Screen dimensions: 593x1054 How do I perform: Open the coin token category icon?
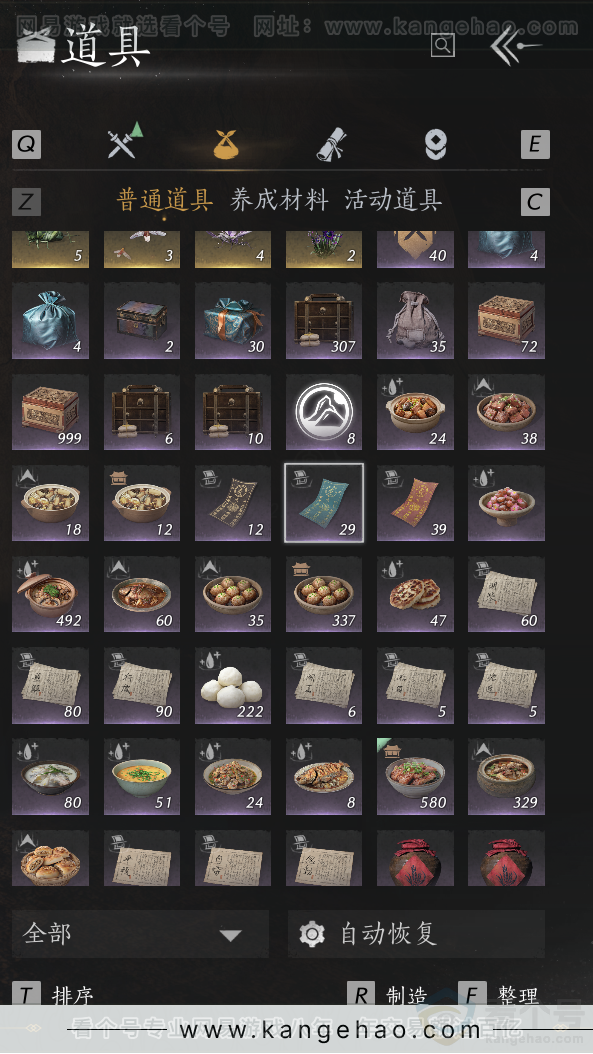click(436, 145)
